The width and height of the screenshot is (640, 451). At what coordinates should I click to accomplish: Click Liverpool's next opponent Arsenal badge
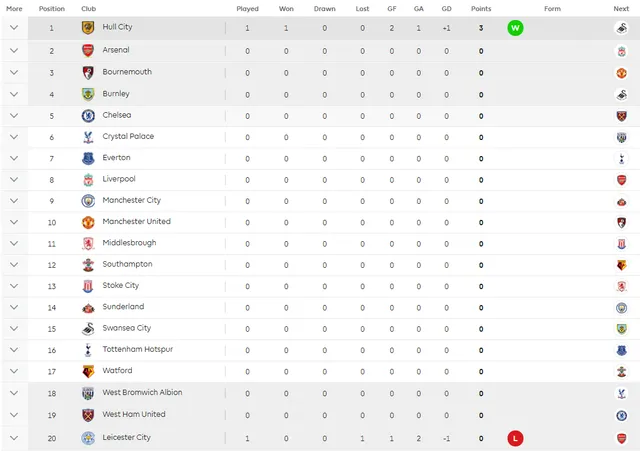pos(621,180)
